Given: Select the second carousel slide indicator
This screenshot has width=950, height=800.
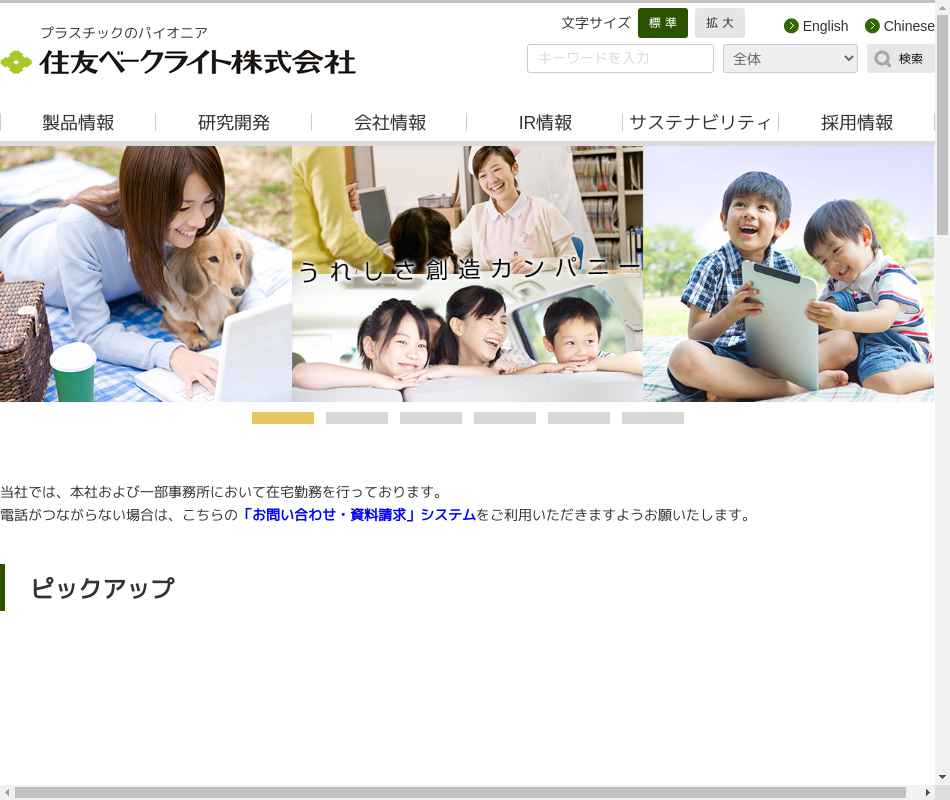Looking at the screenshot, I should pyautogui.click(x=357, y=418).
